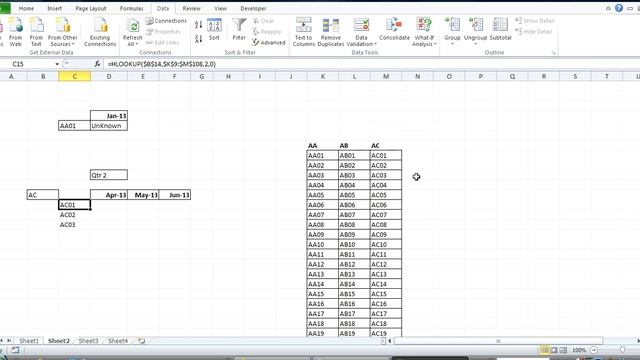Viewport: 640px width, 360px height.
Task: Click Consolidate tool
Action: tap(394, 29)
